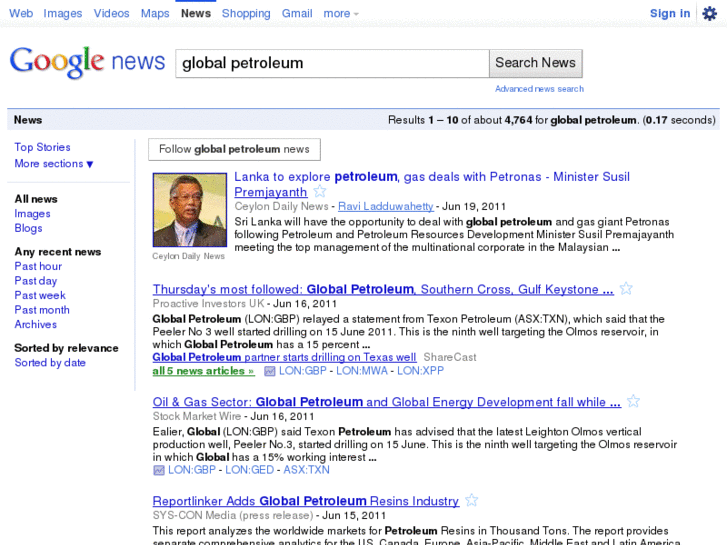
Task: Open Lanka to explore petroleum headline
Action: click(x=432, y=184)
